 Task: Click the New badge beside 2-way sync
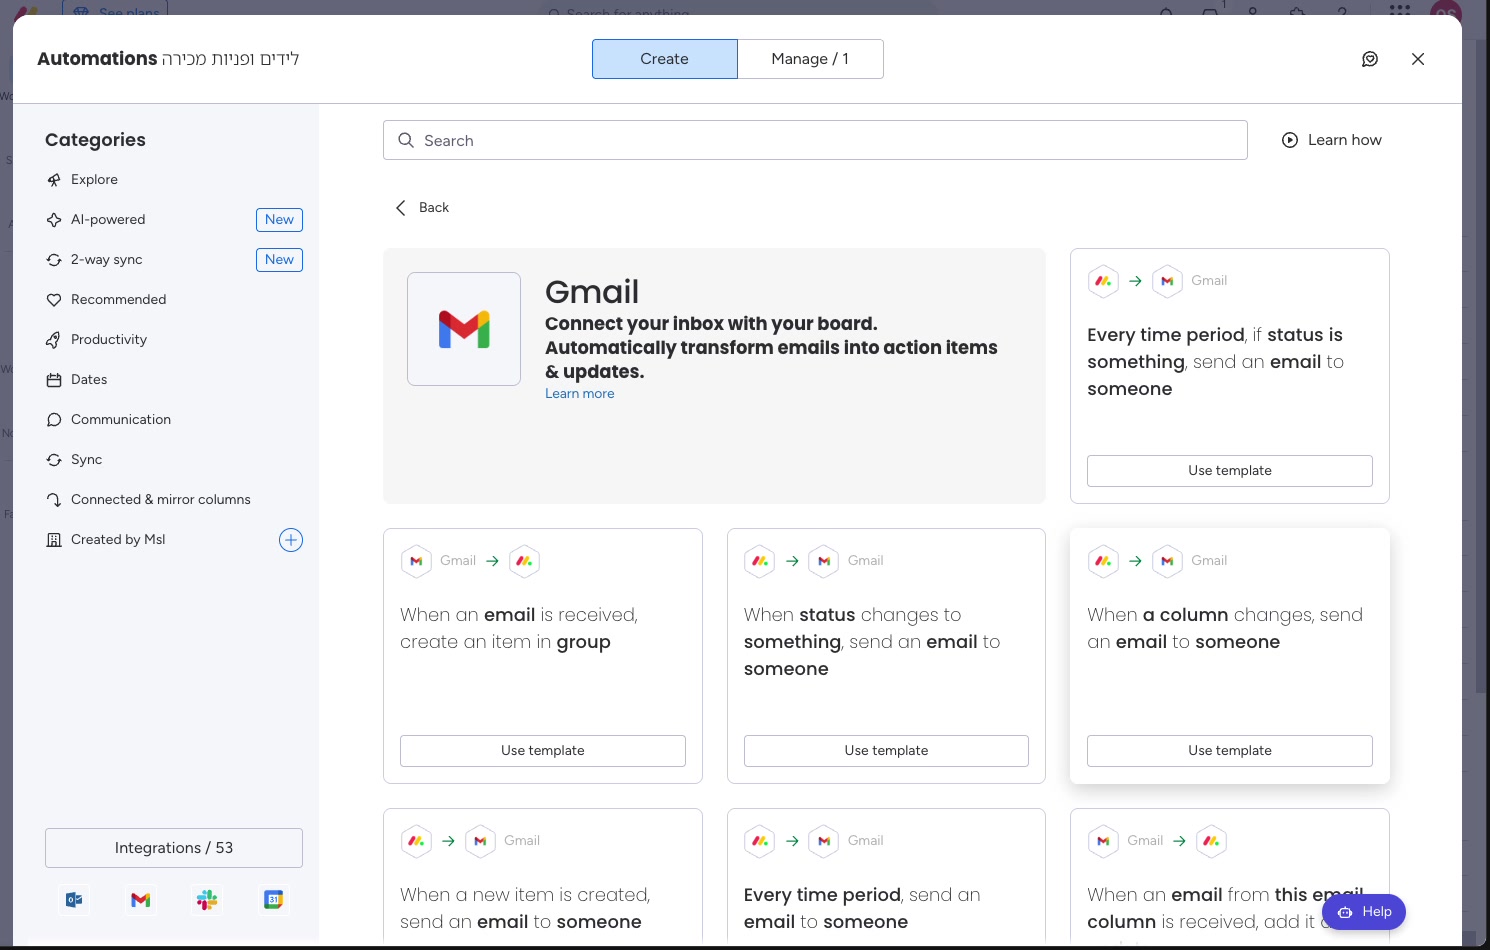(280, 260)
